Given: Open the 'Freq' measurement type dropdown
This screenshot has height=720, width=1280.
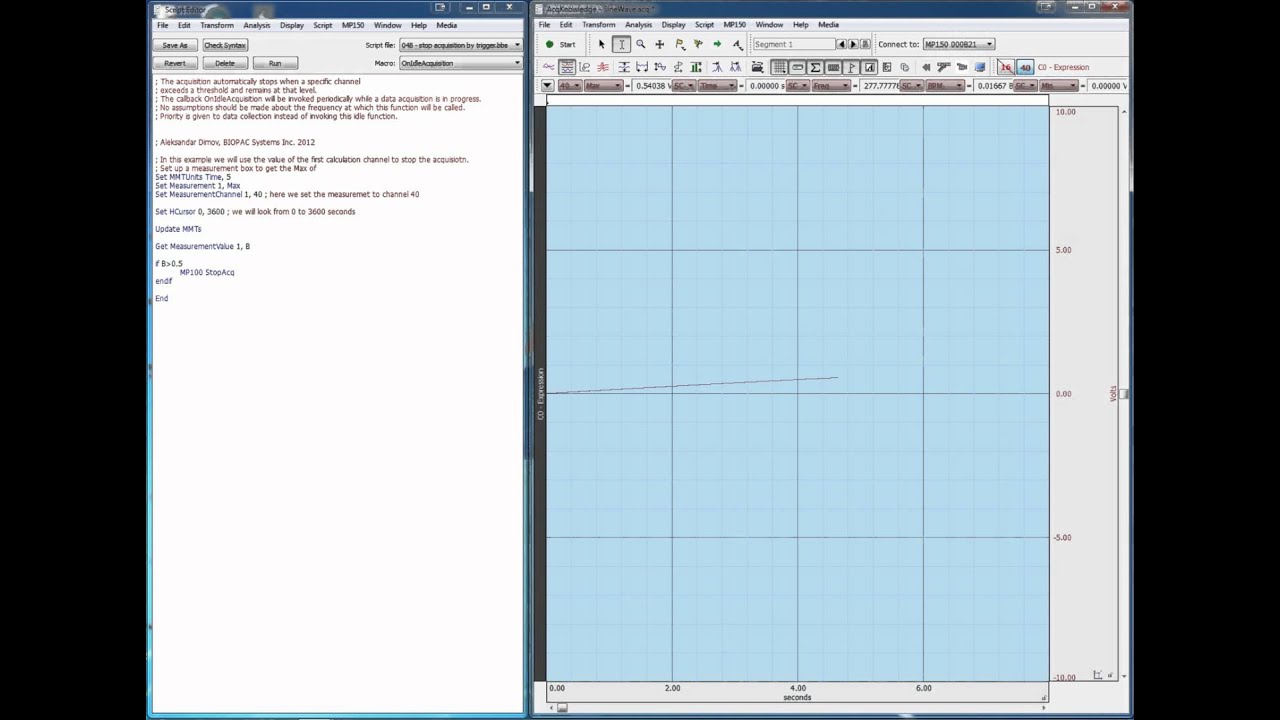Looking at the screenshot, I should point(832,86).
